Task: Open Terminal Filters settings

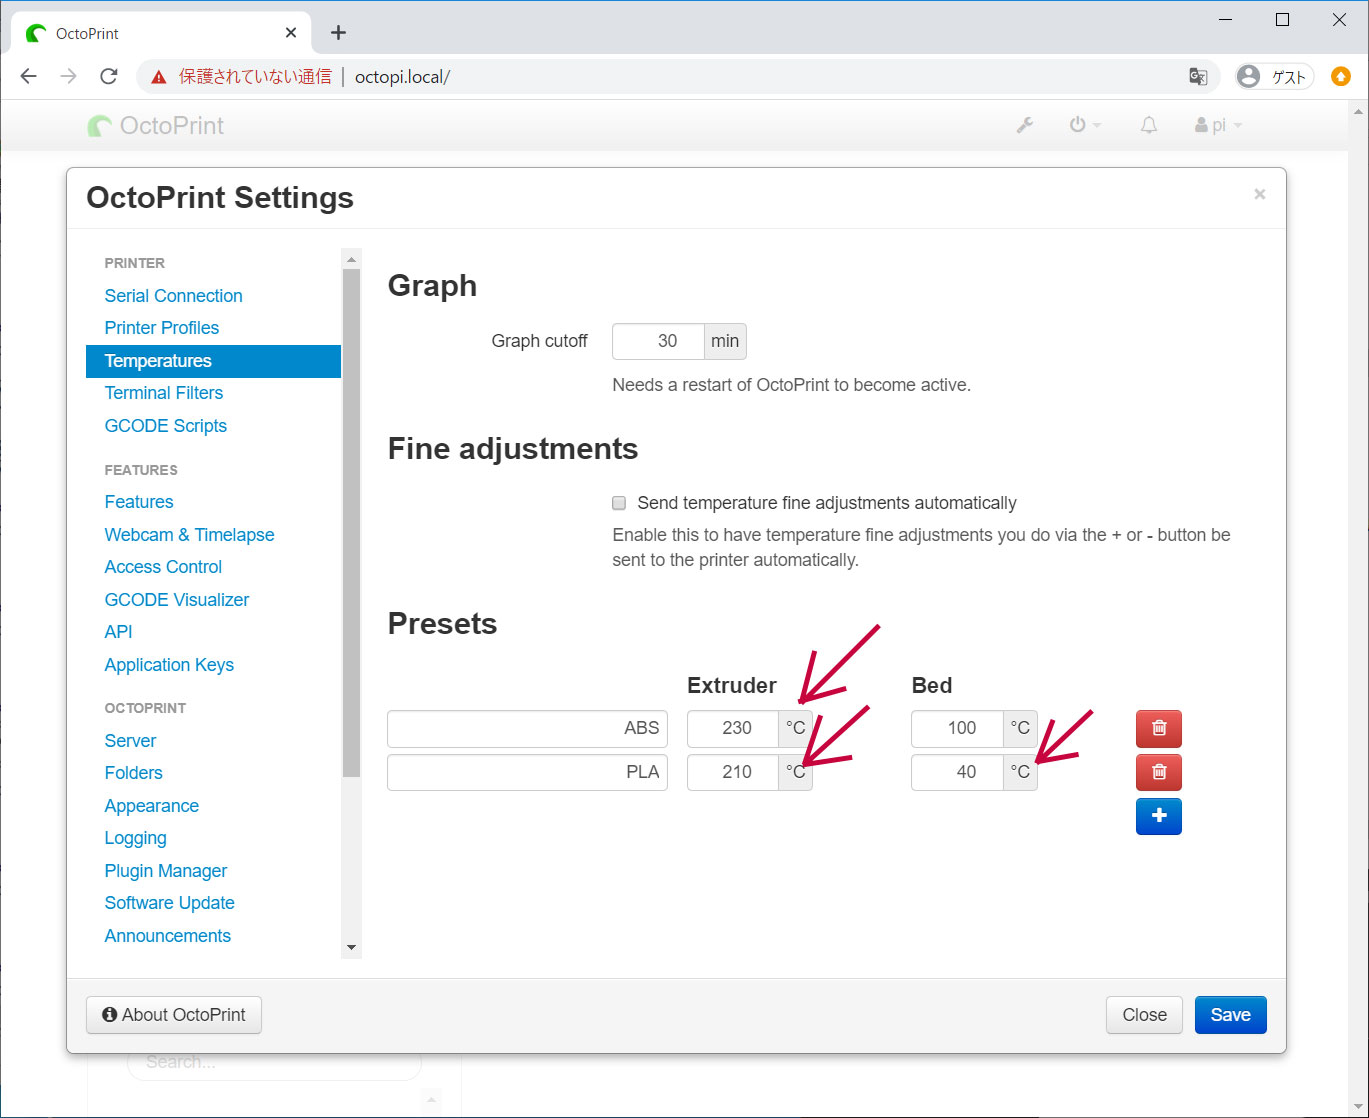Action: 163,393
